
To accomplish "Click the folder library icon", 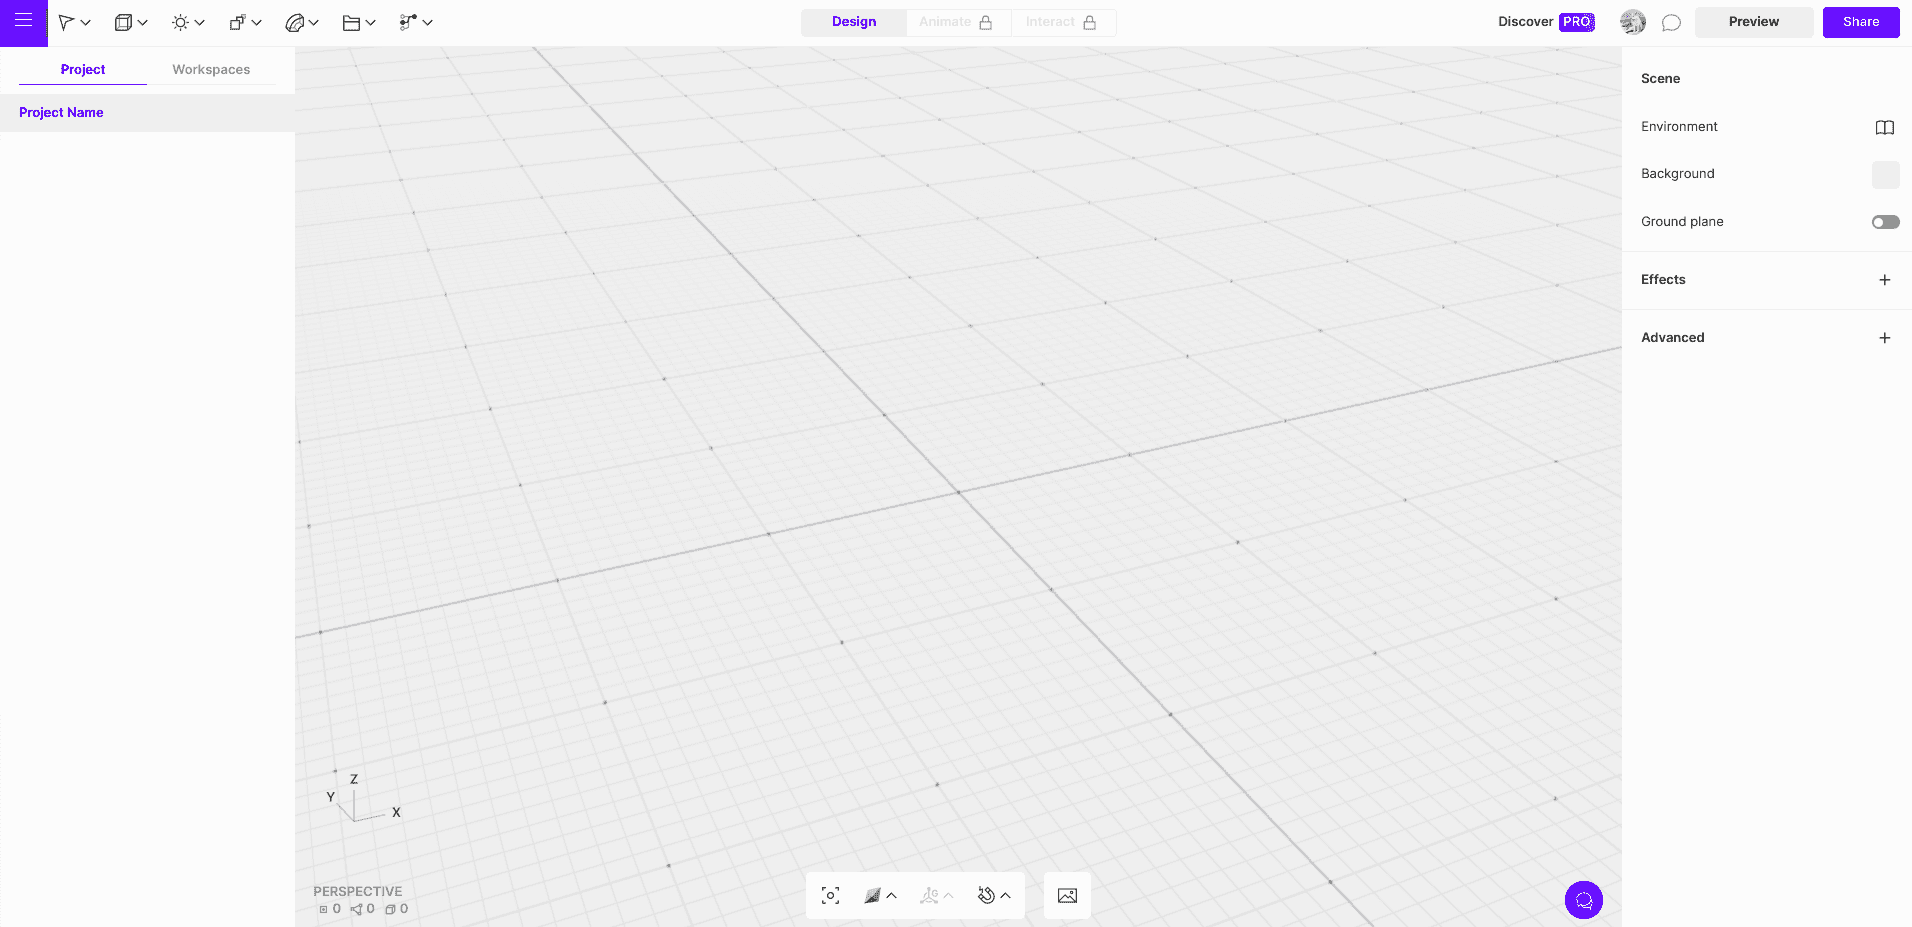I will [x=351, y=22].
